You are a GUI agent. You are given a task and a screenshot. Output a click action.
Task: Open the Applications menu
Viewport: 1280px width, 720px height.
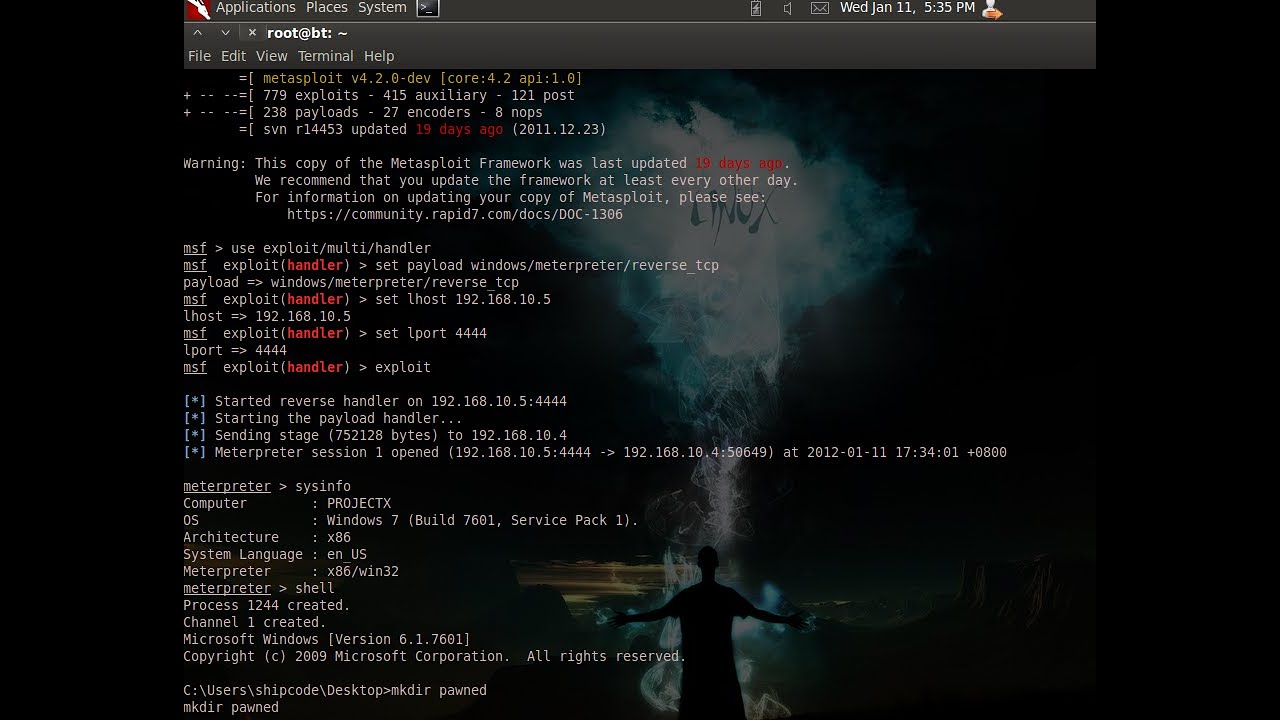click(x=255, y=8)
